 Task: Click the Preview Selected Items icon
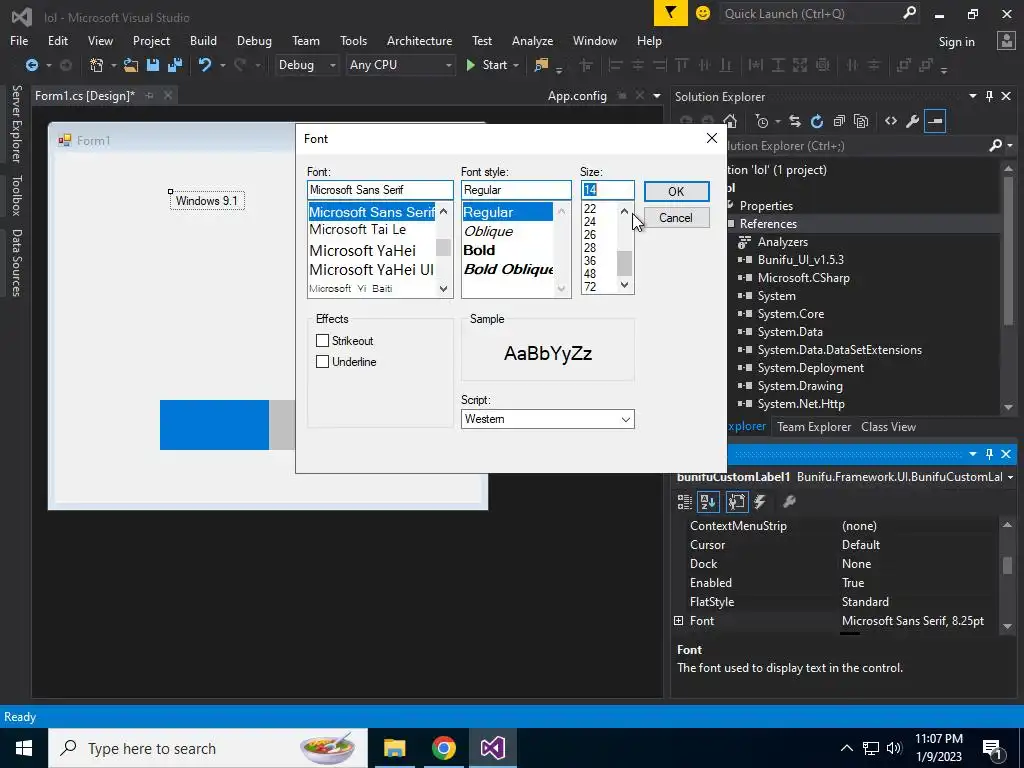(935, 121)
